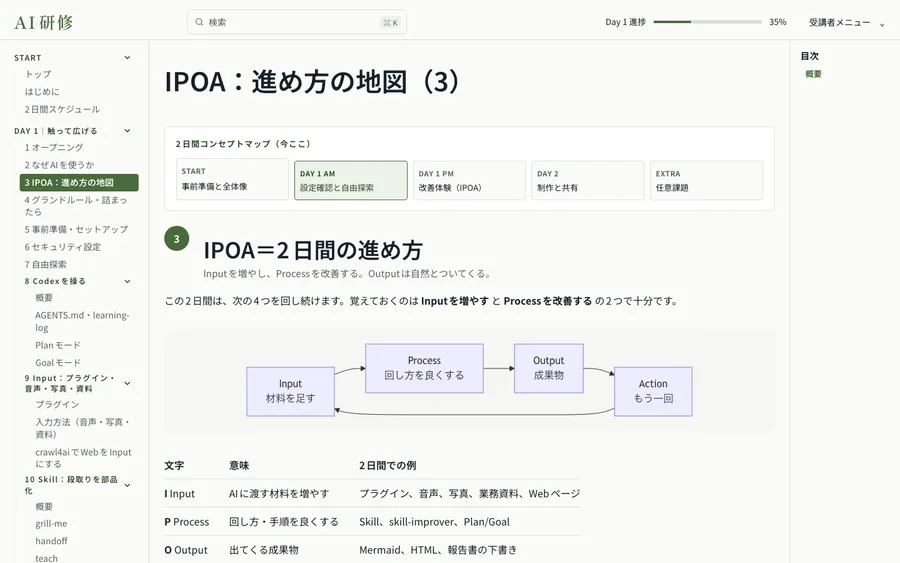Select the START concept map card
This screenshot has height=563, width=900.
pyautogui.click(x=232, y=180)
